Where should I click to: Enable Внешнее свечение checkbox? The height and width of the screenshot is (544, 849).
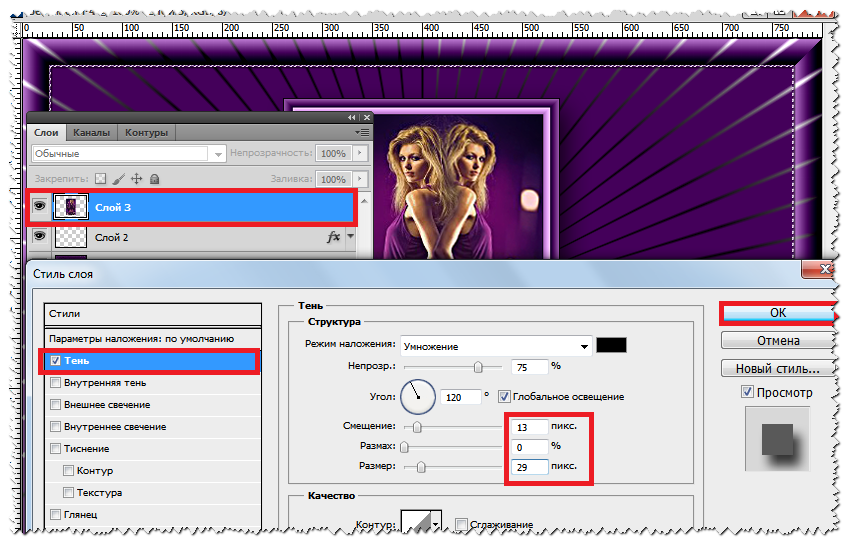pyautogui.click(x=55, y=404)
